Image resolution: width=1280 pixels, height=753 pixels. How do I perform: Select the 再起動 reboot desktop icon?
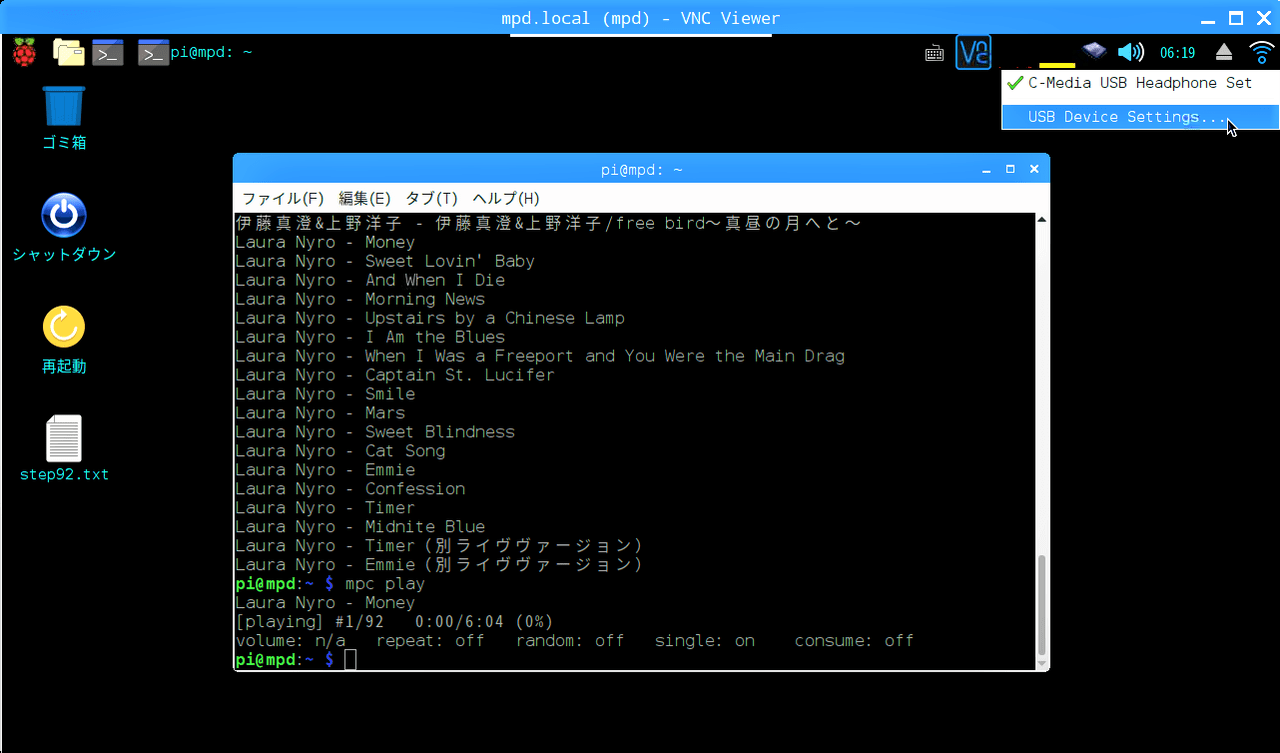click(64, 340)
